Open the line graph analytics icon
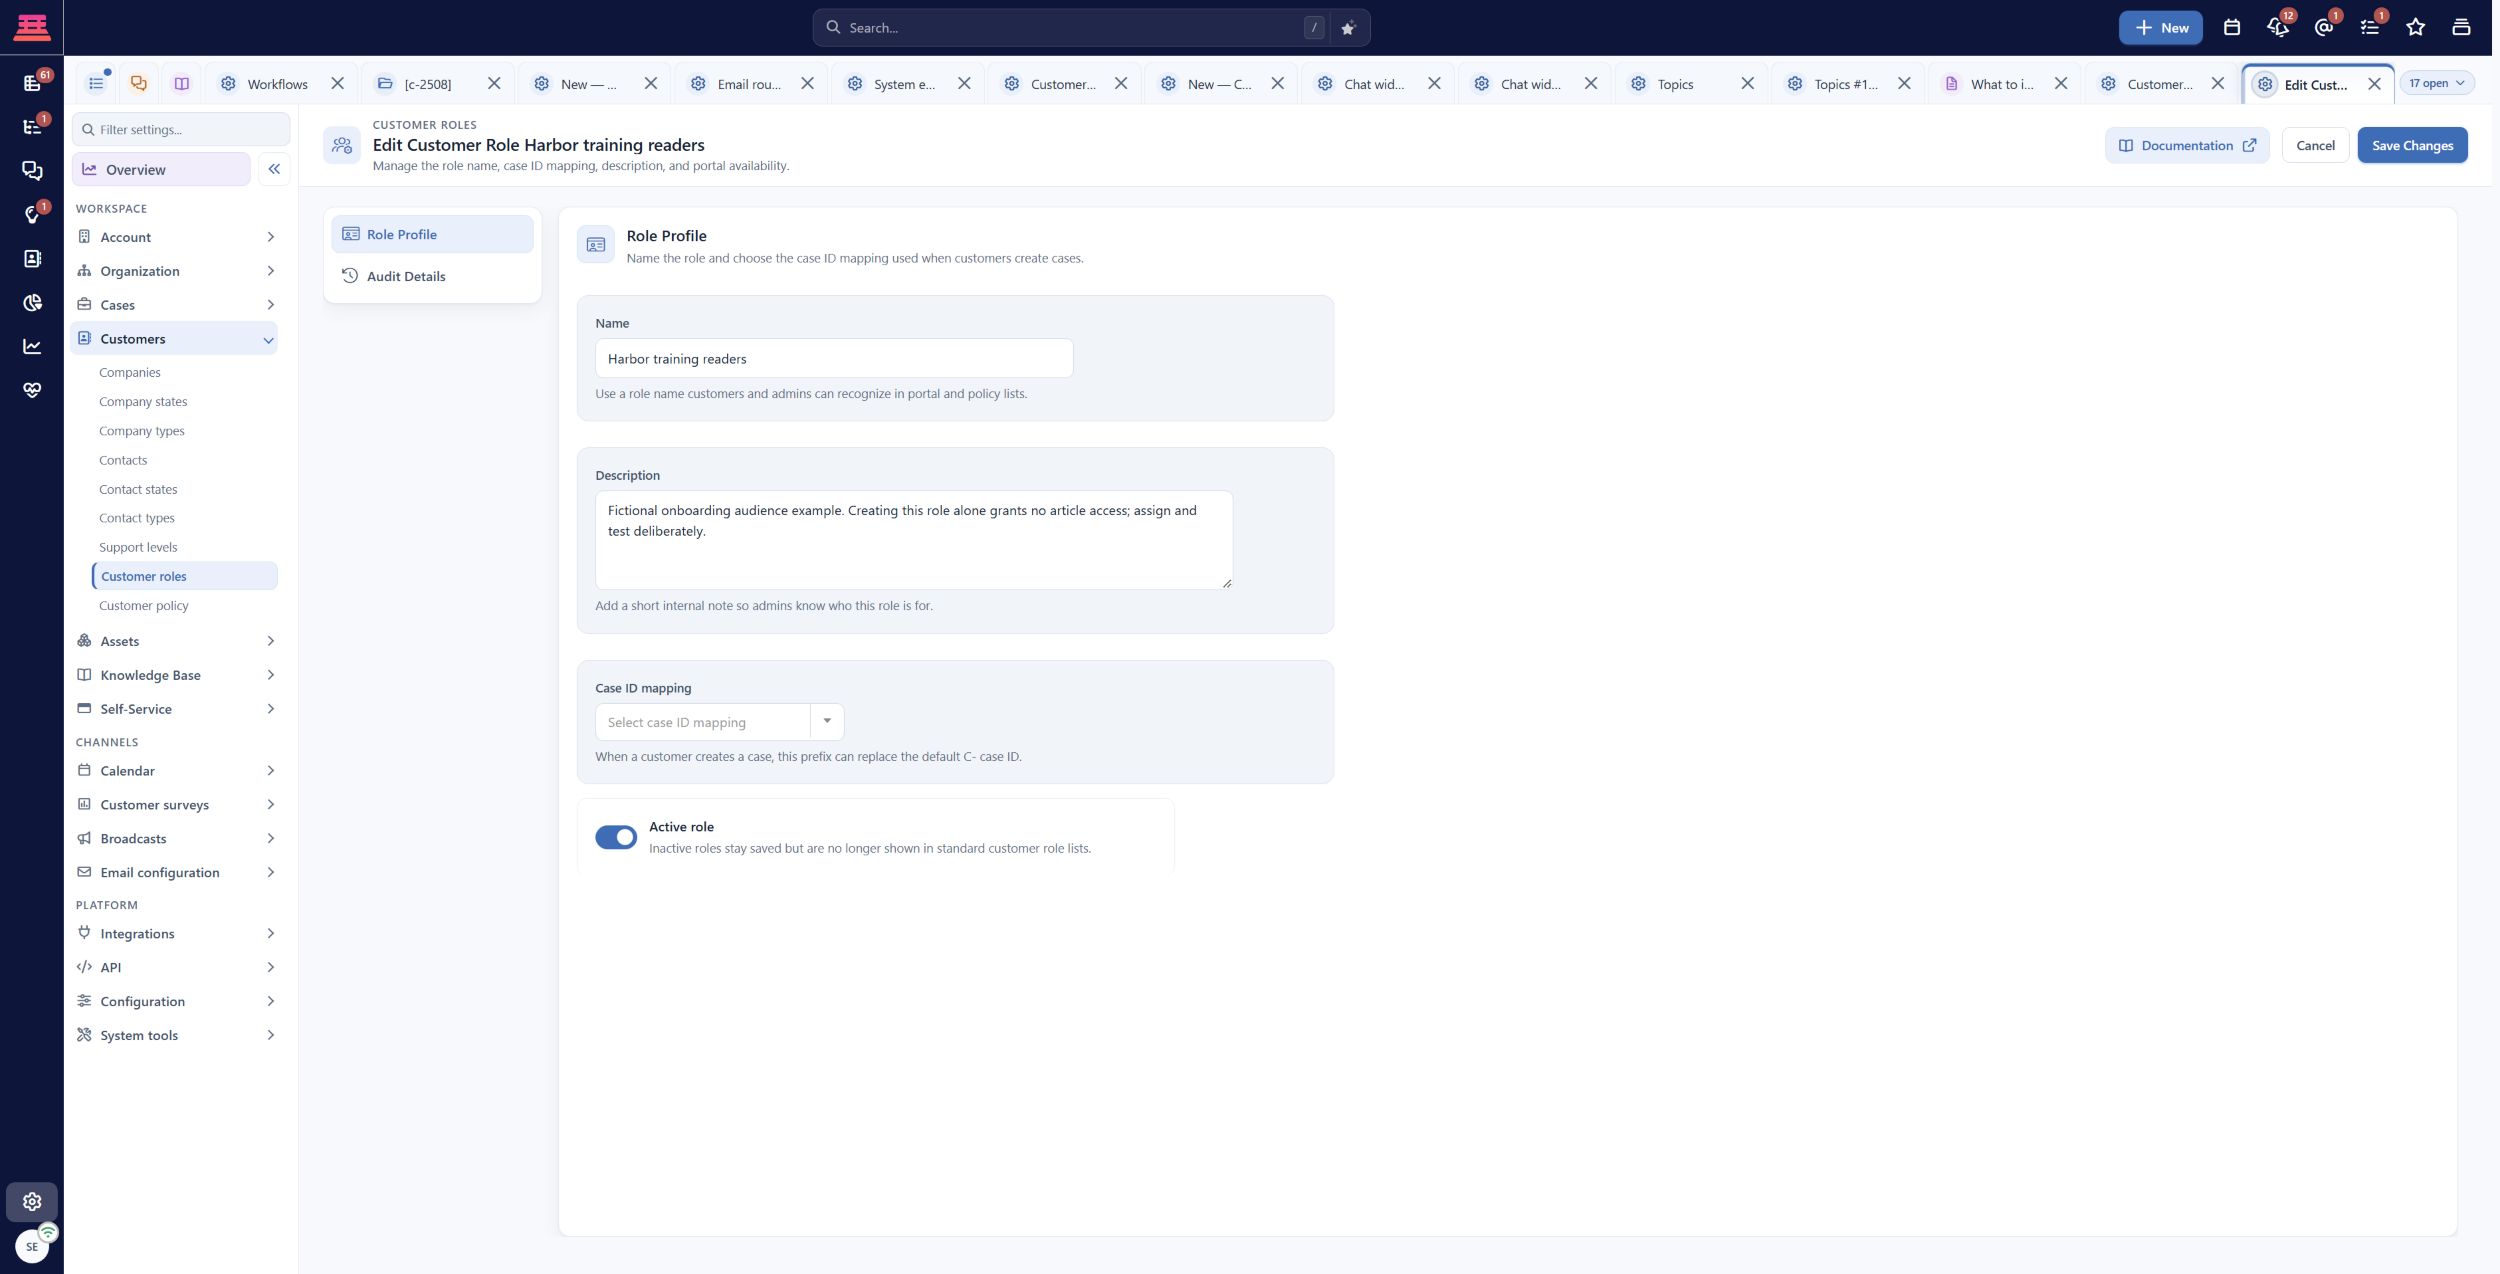 point(32,347)
